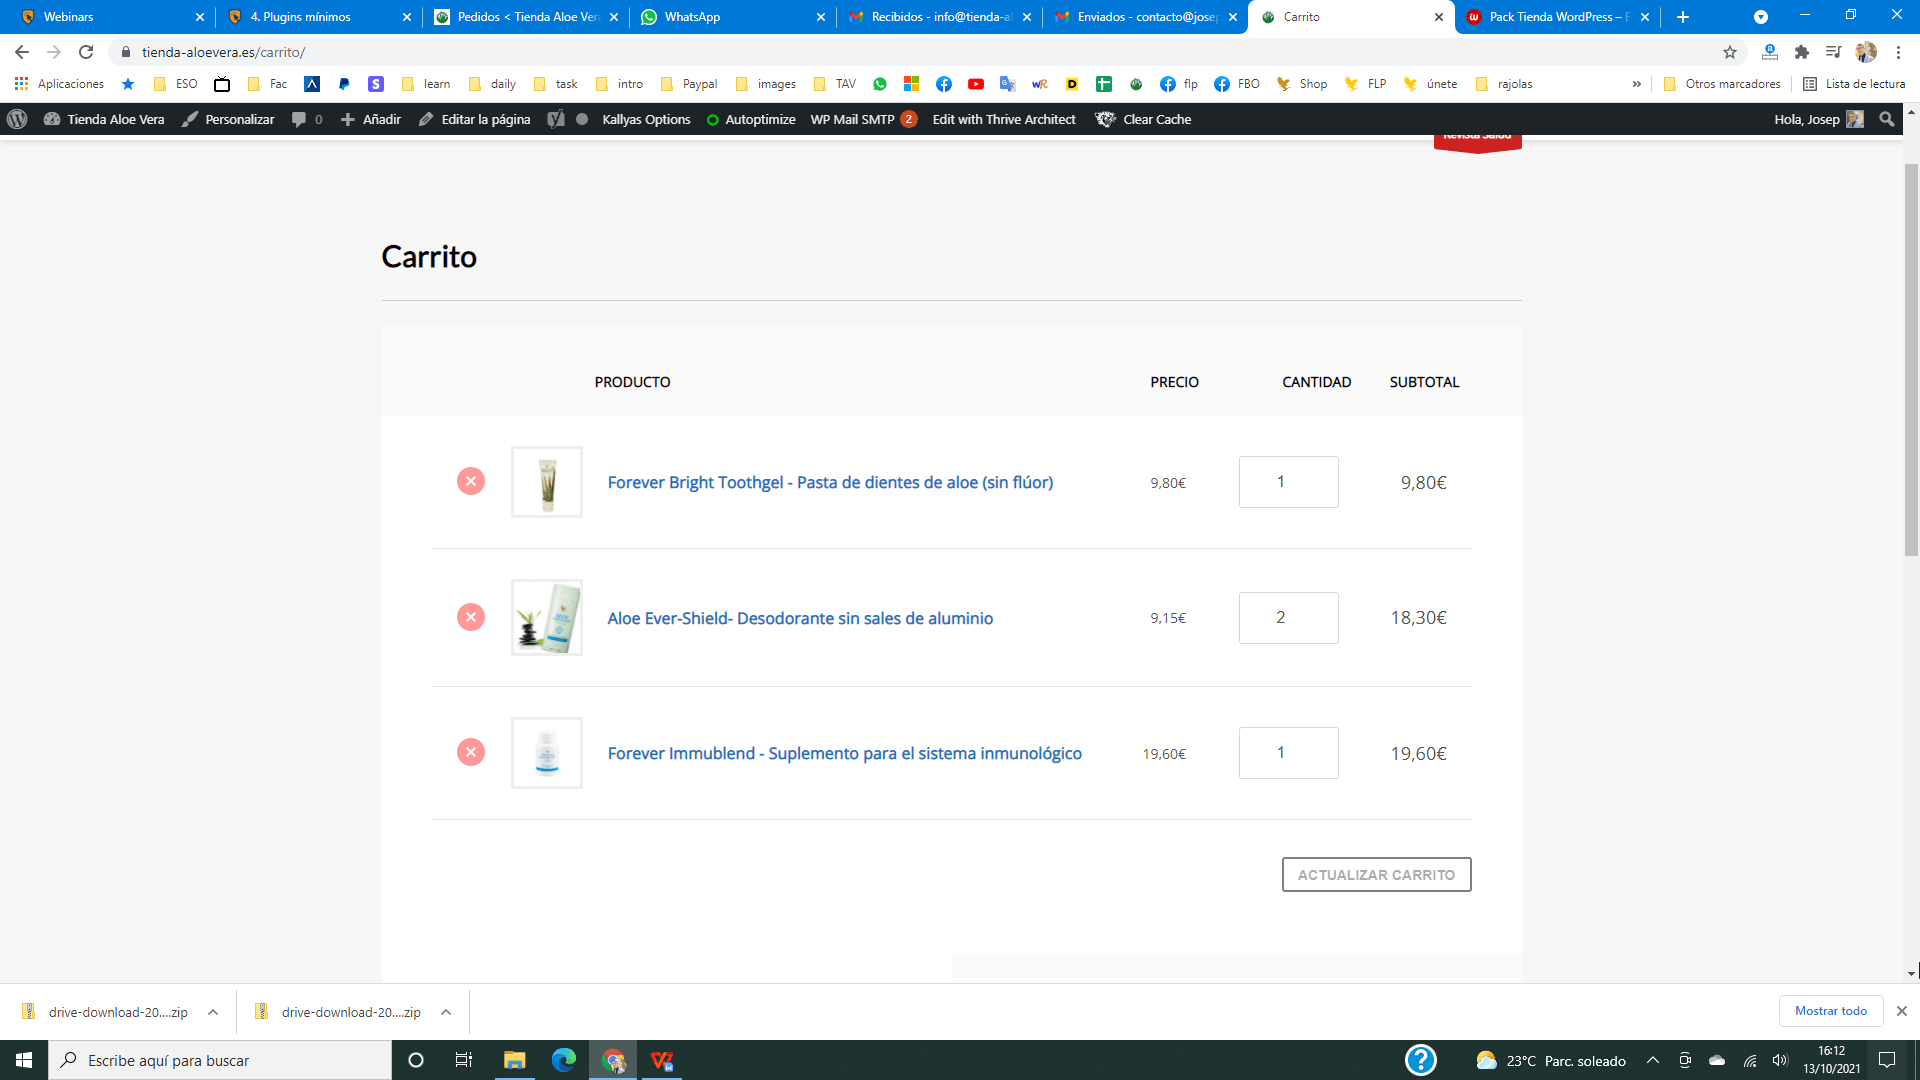This screenshot has height=1080, width=1920.
Task: Open Otros marcadores folder
Action: click(x=1722, y=84)
